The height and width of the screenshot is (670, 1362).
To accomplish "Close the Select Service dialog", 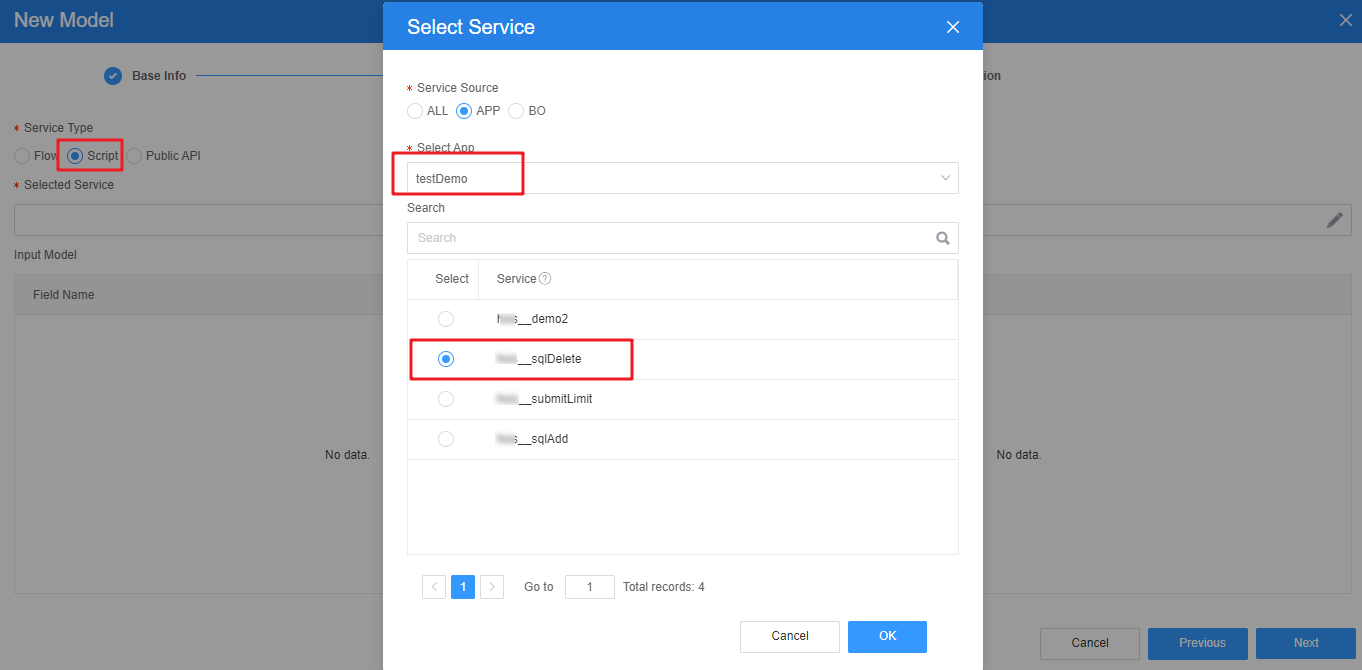I will tap(953, 28).
